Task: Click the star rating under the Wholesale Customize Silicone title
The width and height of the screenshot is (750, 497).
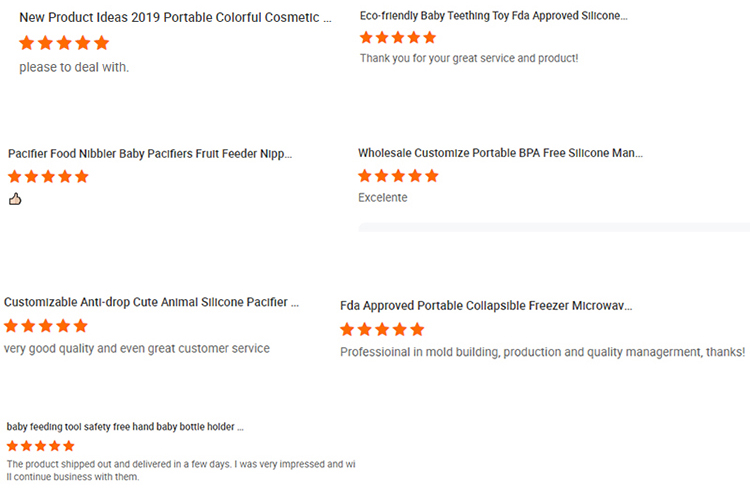Action: tap(398, 176)
